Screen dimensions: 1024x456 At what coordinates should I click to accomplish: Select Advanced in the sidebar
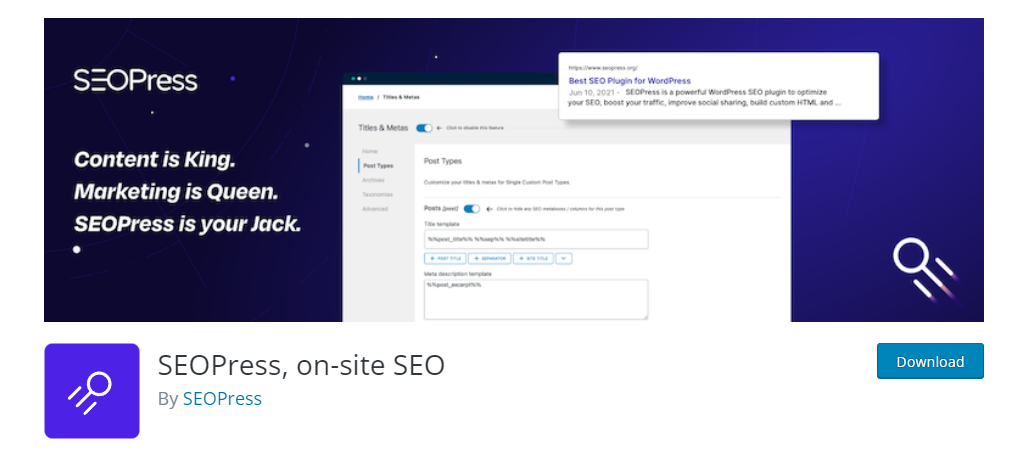pos(376,209)
